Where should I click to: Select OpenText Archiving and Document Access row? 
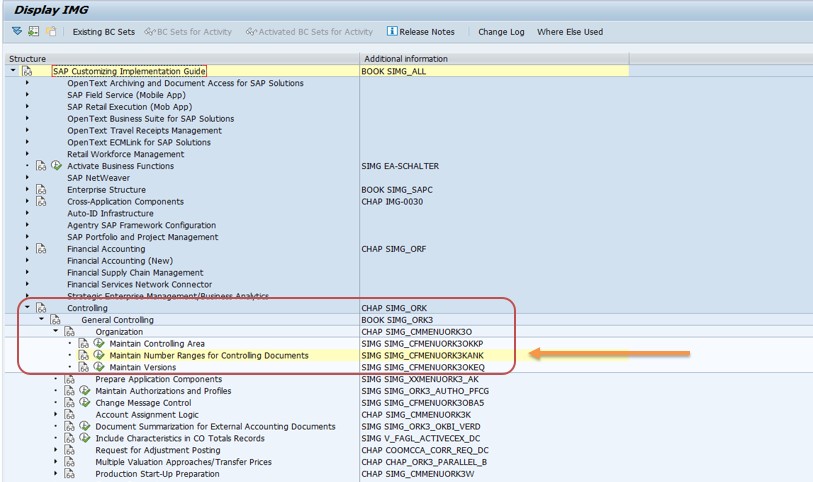coord(185,83)
